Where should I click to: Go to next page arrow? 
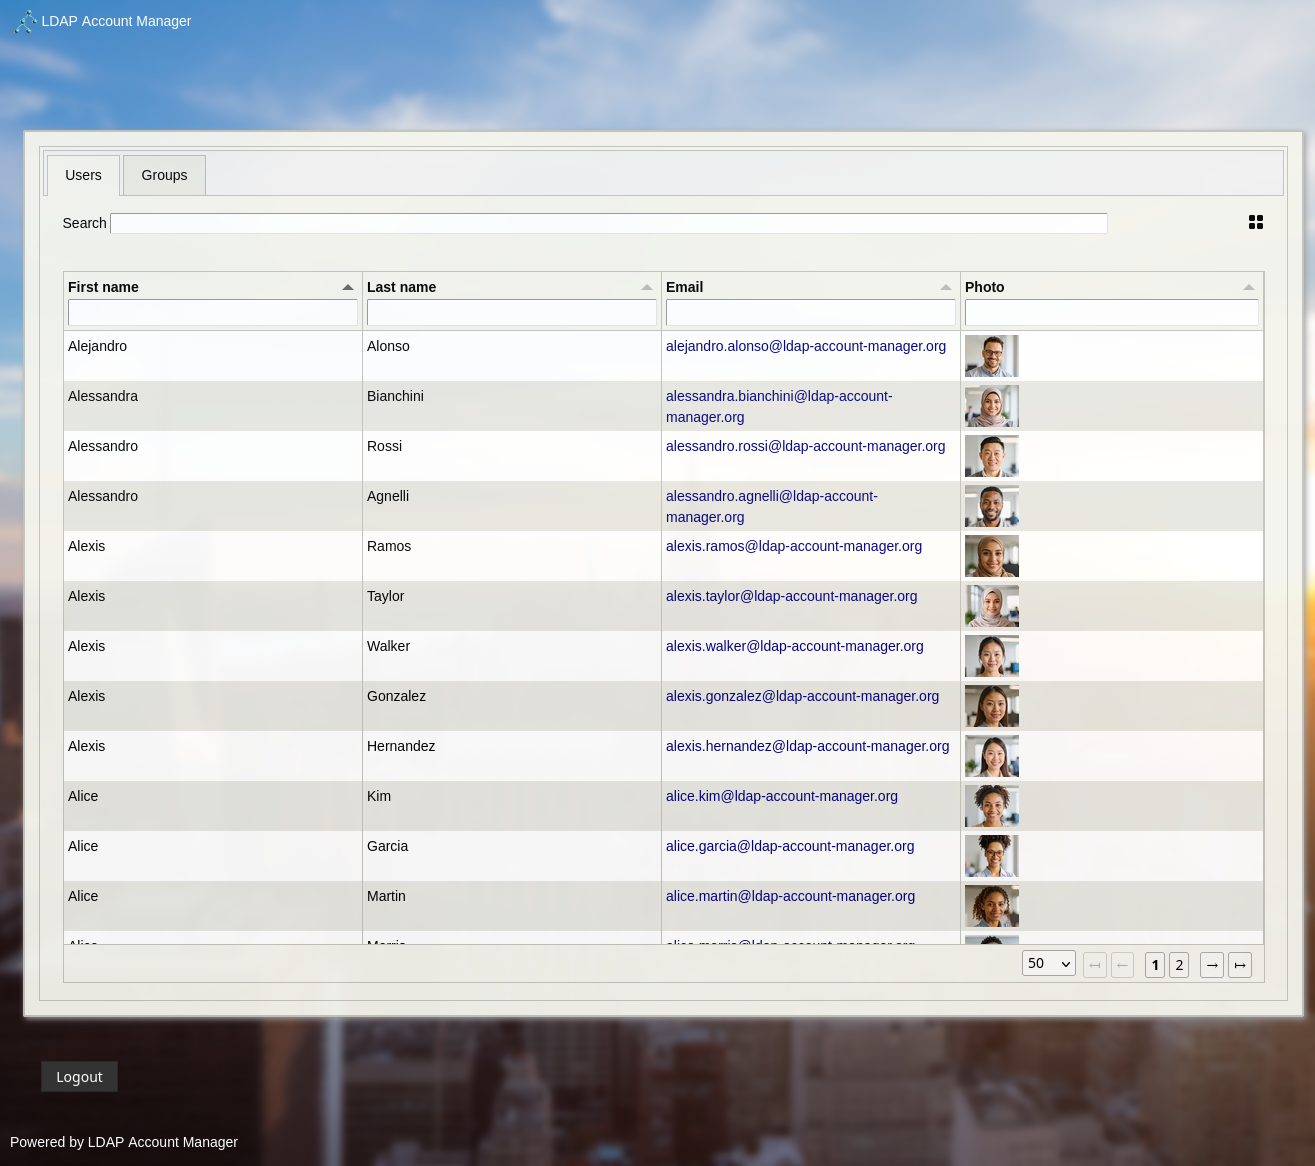[1211, 965]
